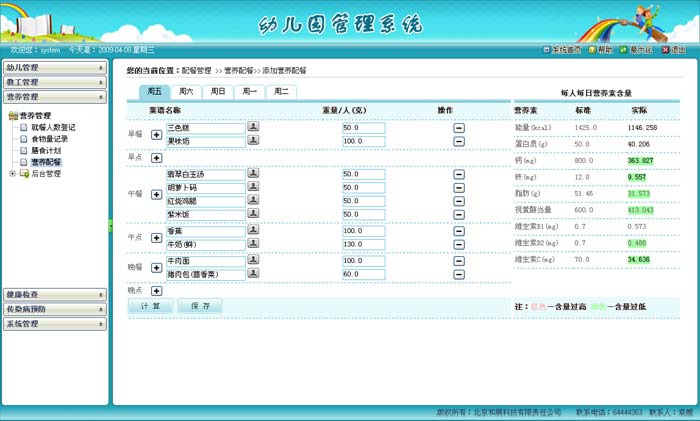Viewport: 700px width, 421px height.
Task: Select the 周一 tab
Action: click(248, 91)
